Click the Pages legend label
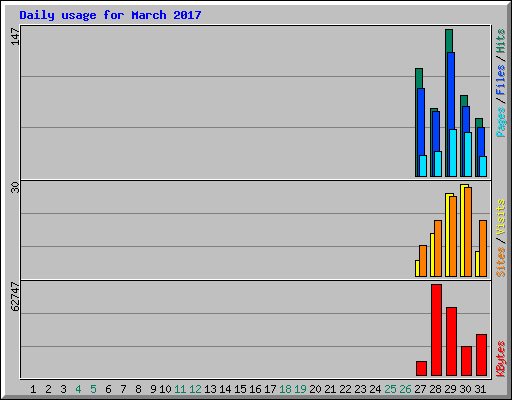 pos(501,122)
